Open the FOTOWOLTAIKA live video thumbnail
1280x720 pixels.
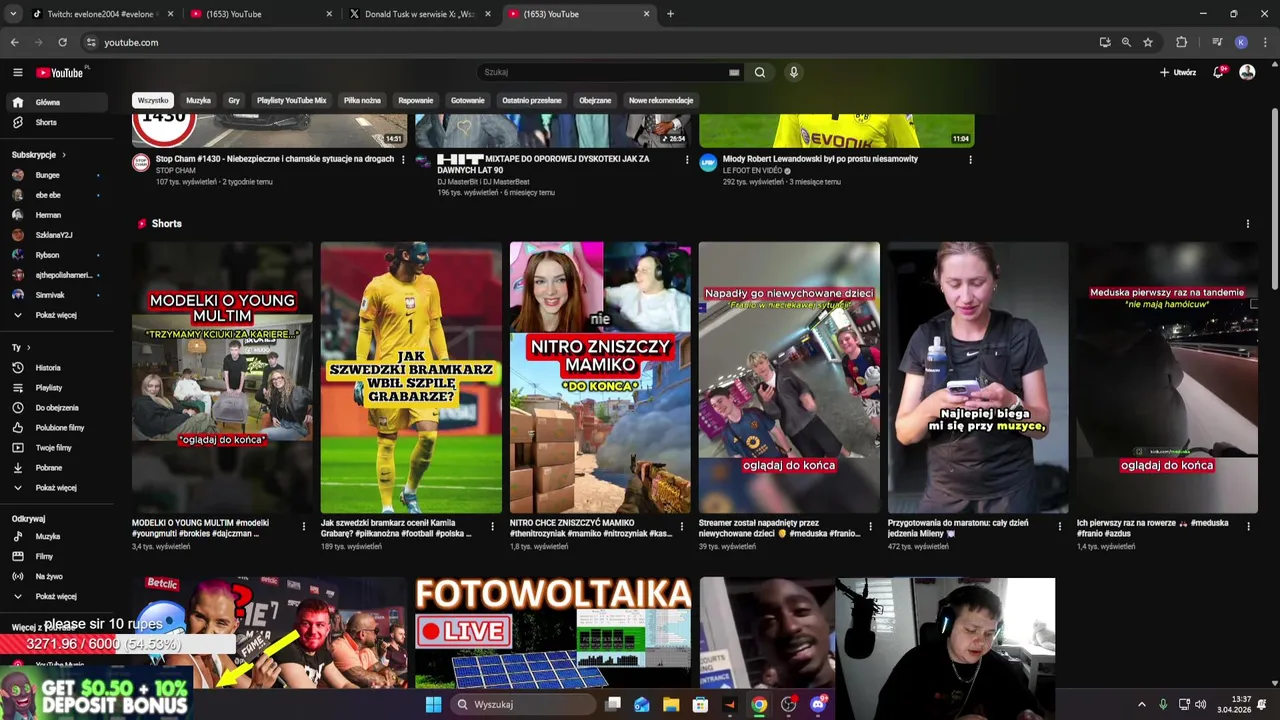pyautogui.click(x=553, y=633)
